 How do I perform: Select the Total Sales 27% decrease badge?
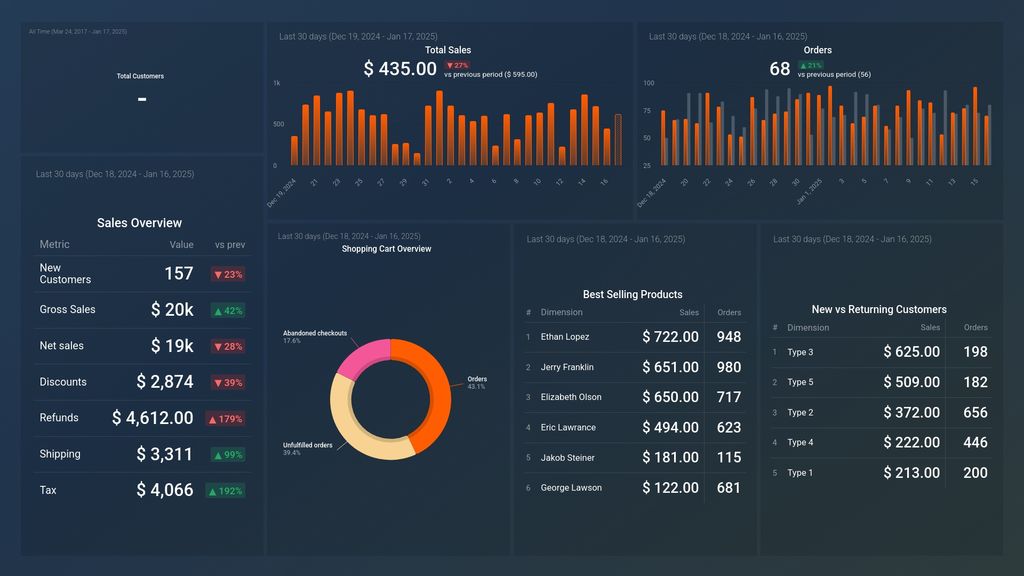tap(457, 65)
